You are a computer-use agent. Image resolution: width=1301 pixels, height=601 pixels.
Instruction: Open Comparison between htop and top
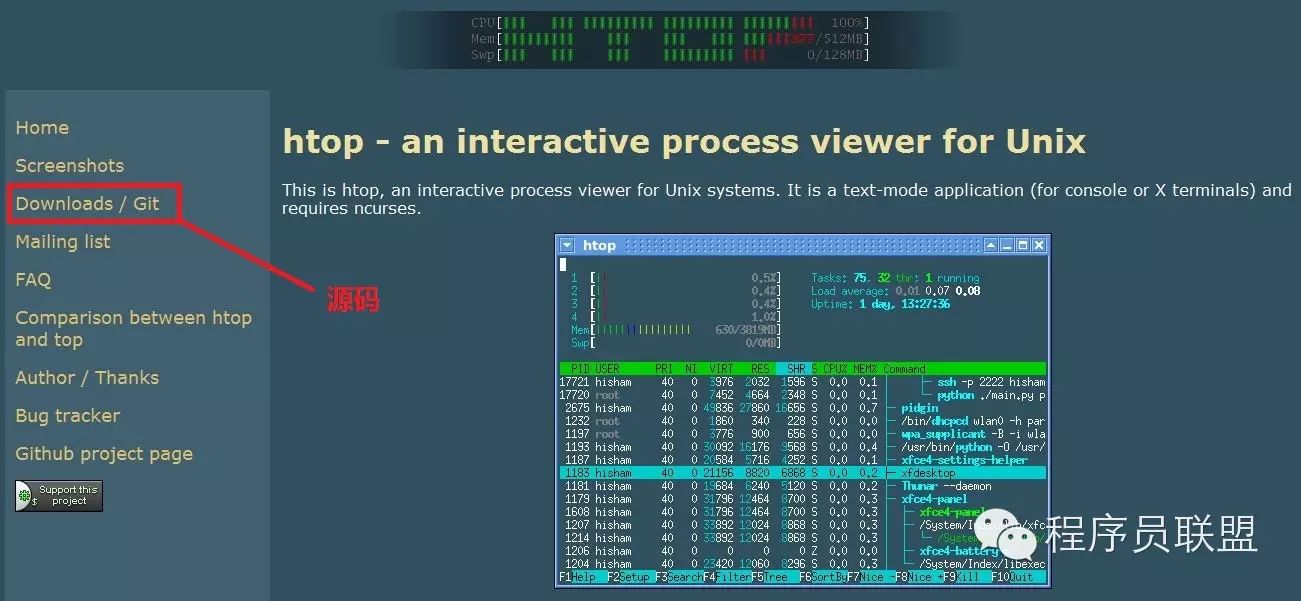[133, 329]
